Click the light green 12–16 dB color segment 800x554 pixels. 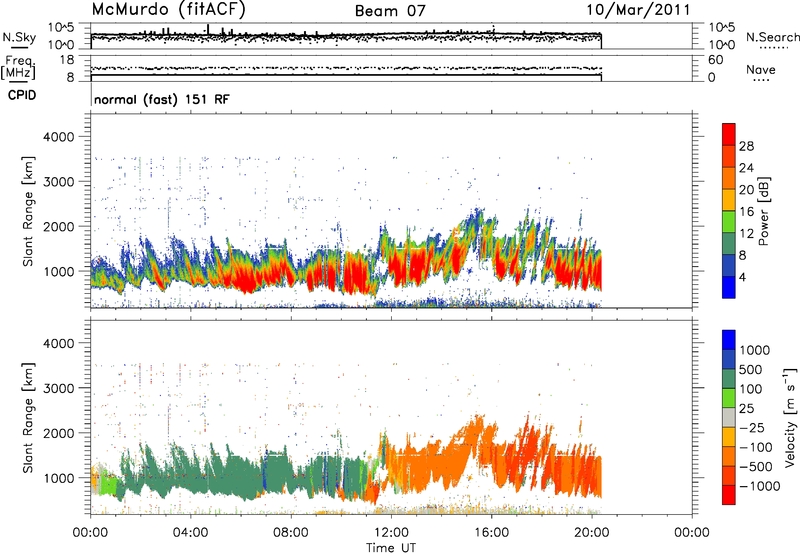tap(729, 222)
